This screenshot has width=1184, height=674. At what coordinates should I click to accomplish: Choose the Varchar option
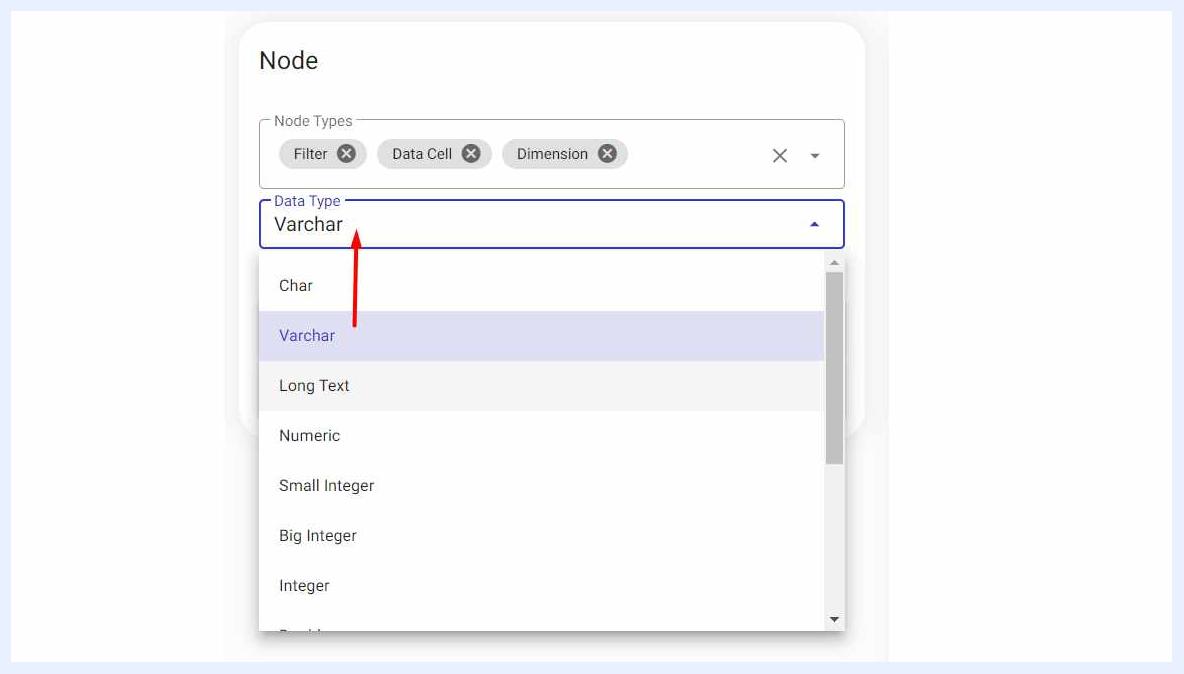pos(541,336)
